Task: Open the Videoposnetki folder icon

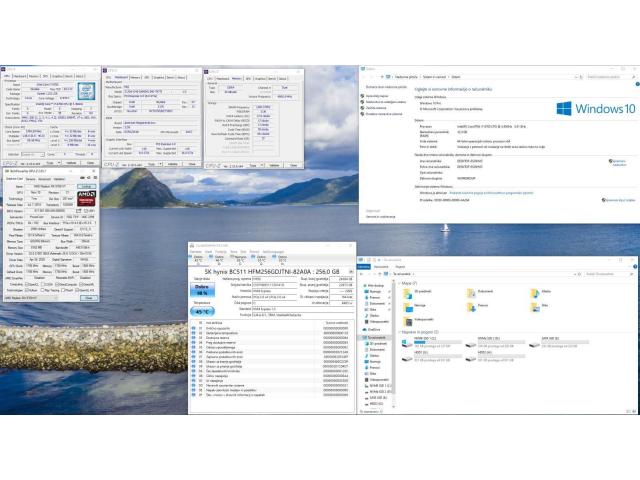Action: tap(408, 322)
